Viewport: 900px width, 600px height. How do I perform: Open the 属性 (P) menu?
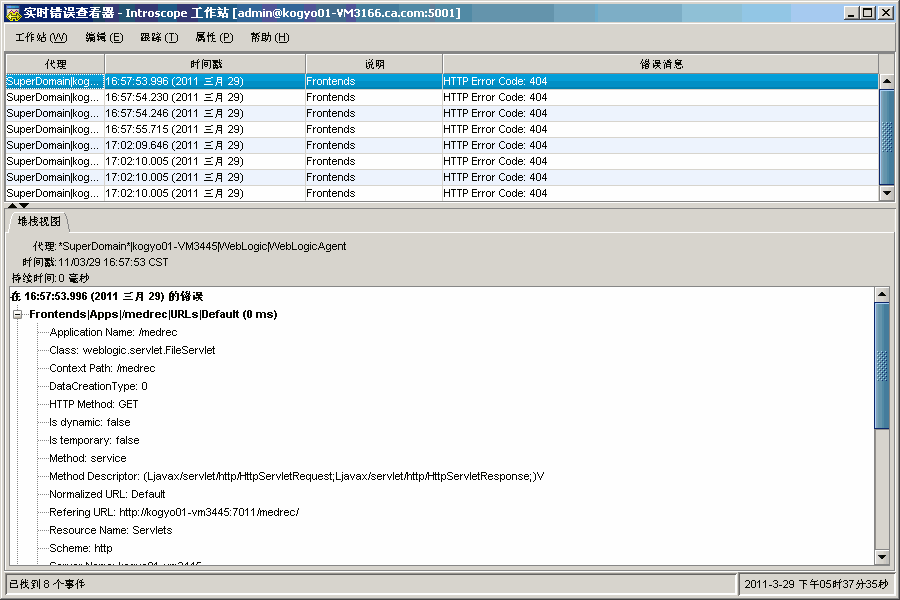(x=214, y=37)
